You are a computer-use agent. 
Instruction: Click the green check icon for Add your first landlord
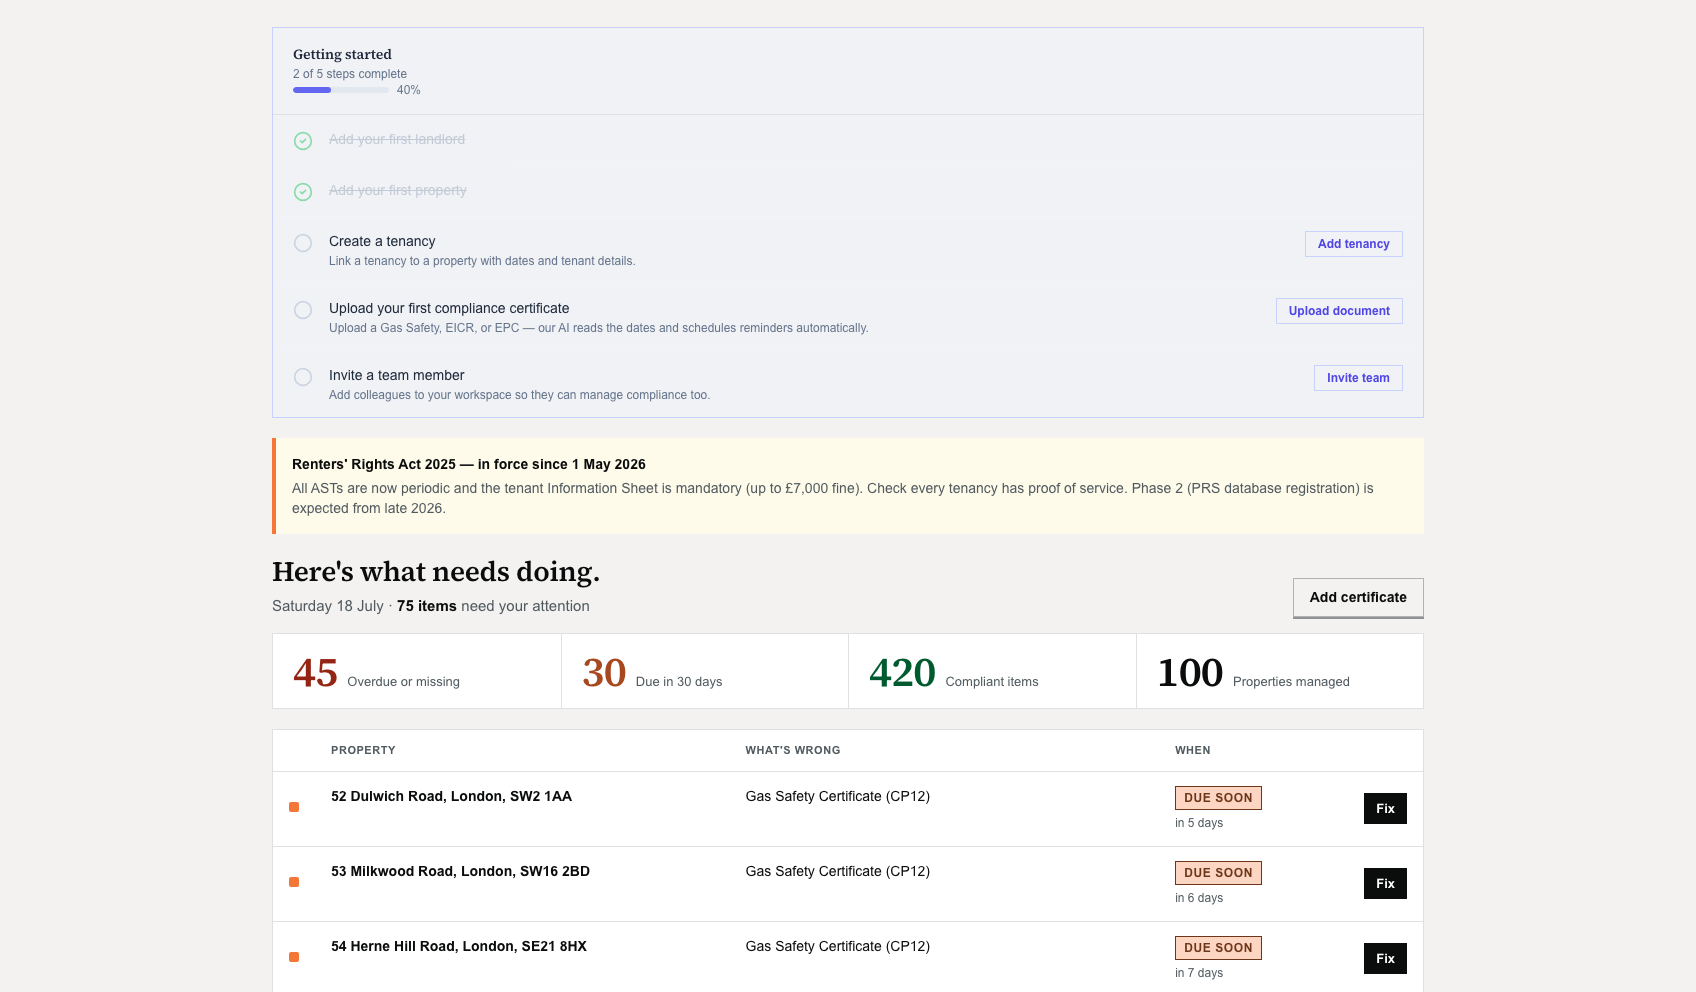303,141
